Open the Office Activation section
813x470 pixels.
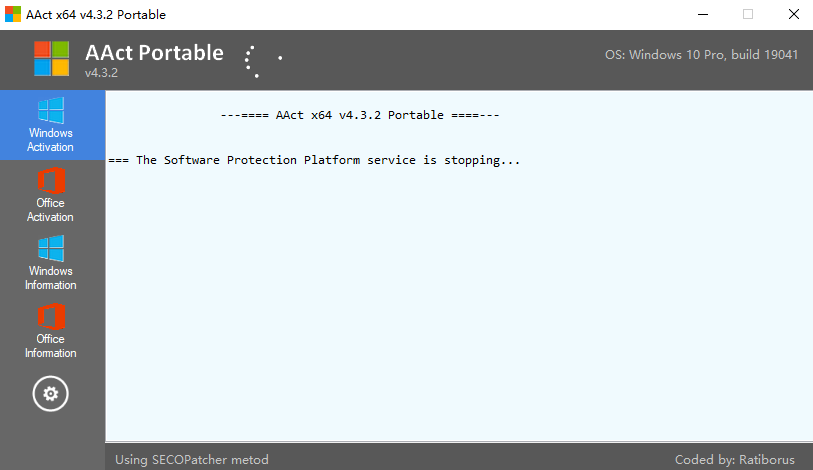click(x=51, y=195)
